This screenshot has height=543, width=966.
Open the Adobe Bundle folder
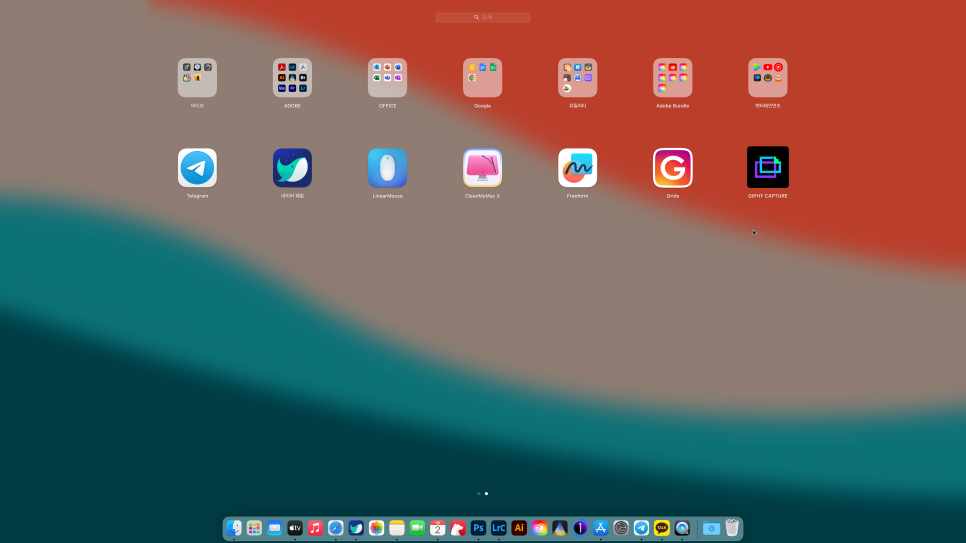click(x=673, y=78)
